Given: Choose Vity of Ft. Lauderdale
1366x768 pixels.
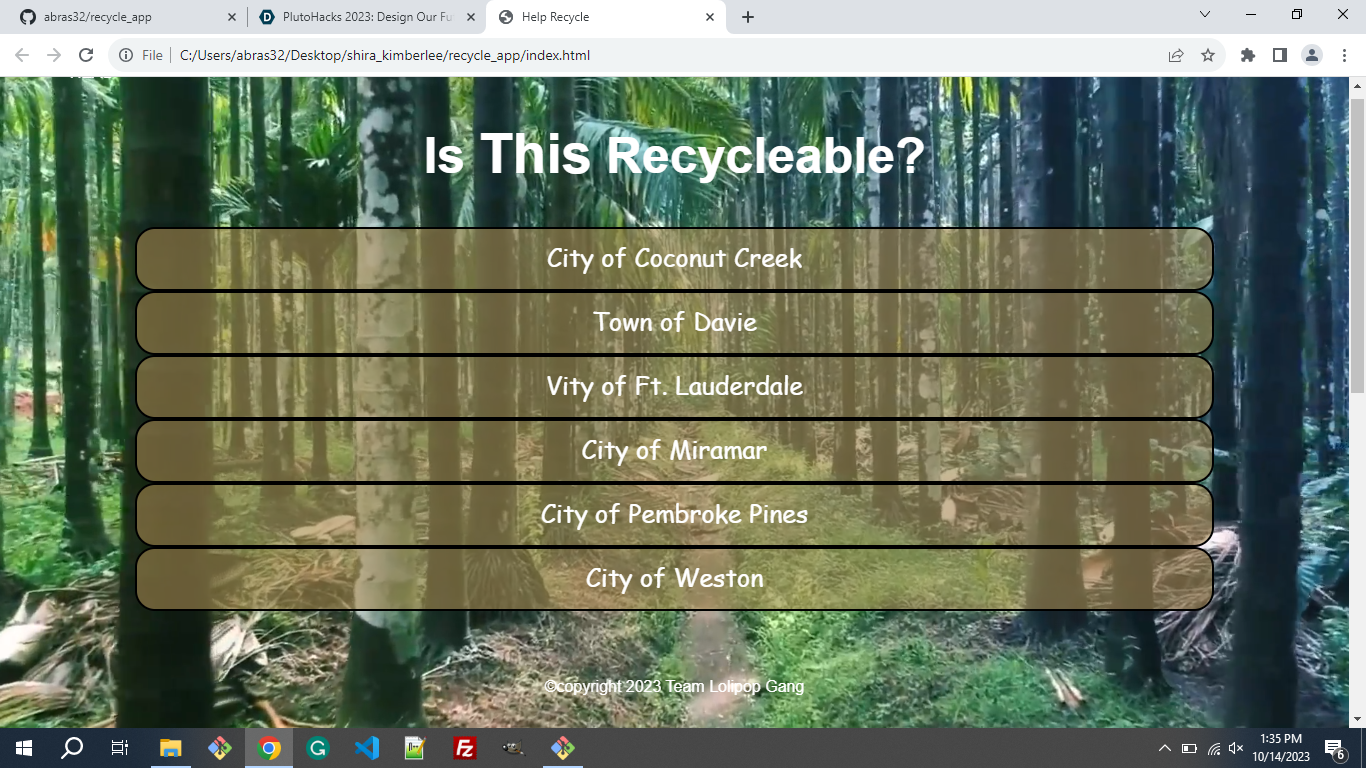Looking at the screenshot, I should coord(674,386).
